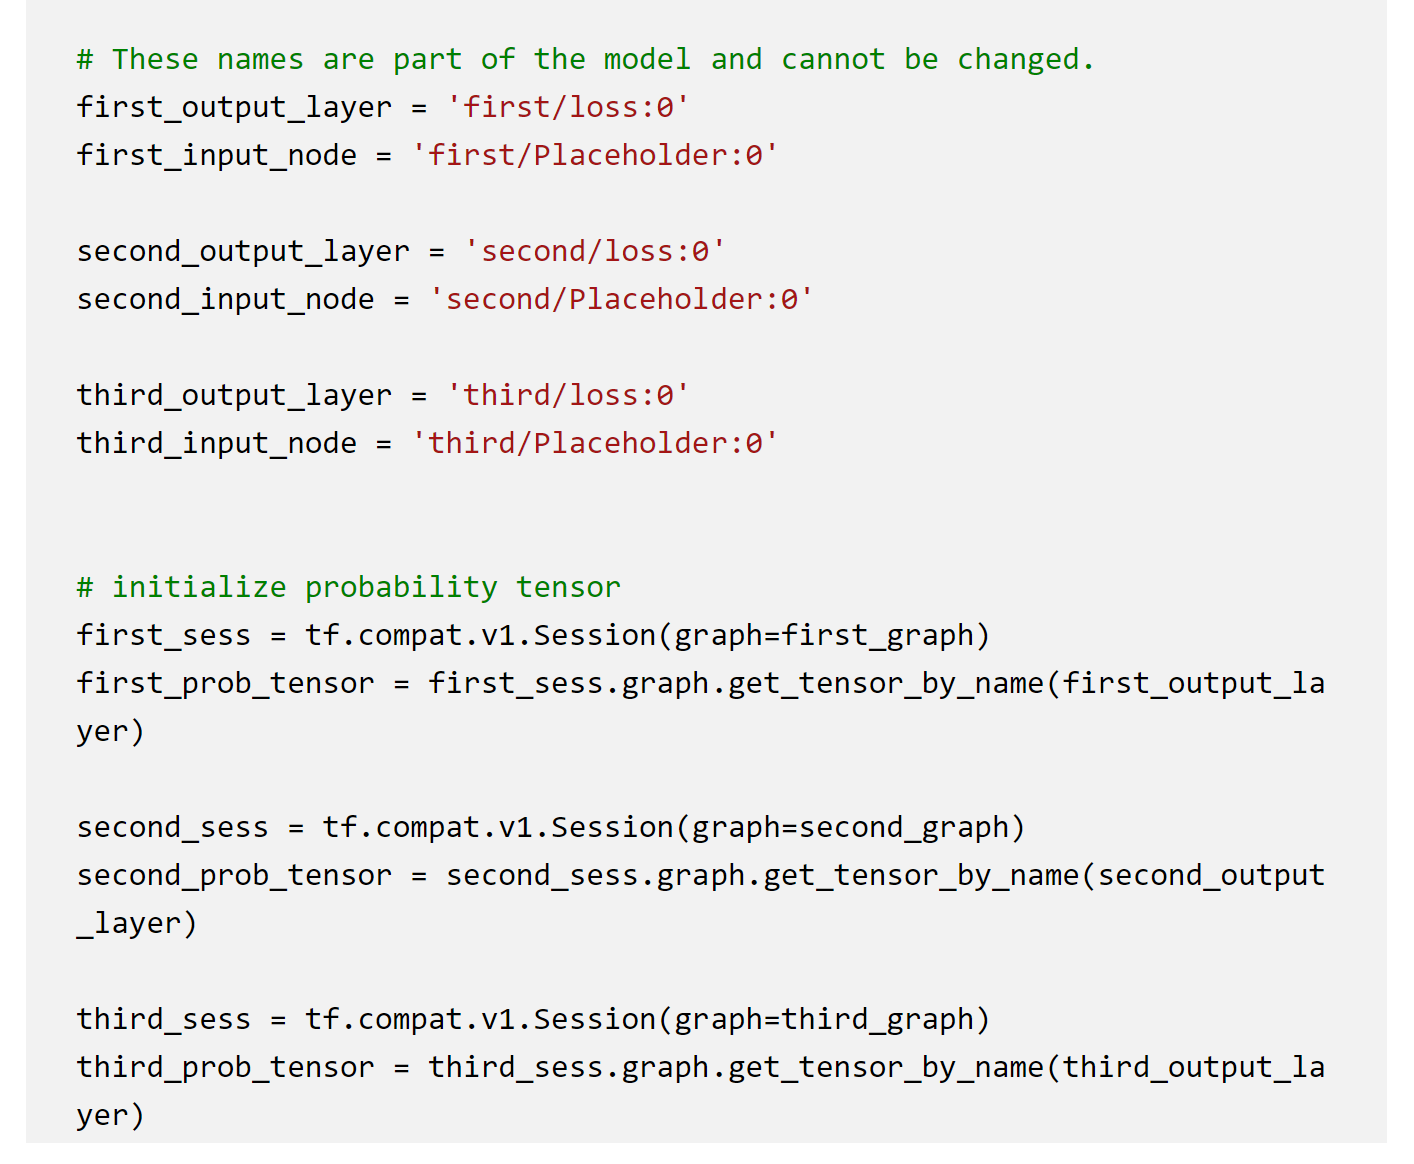Click the 'first/Placeholder:0' string
1414x1164 pixels.
[x=594, y=155]
